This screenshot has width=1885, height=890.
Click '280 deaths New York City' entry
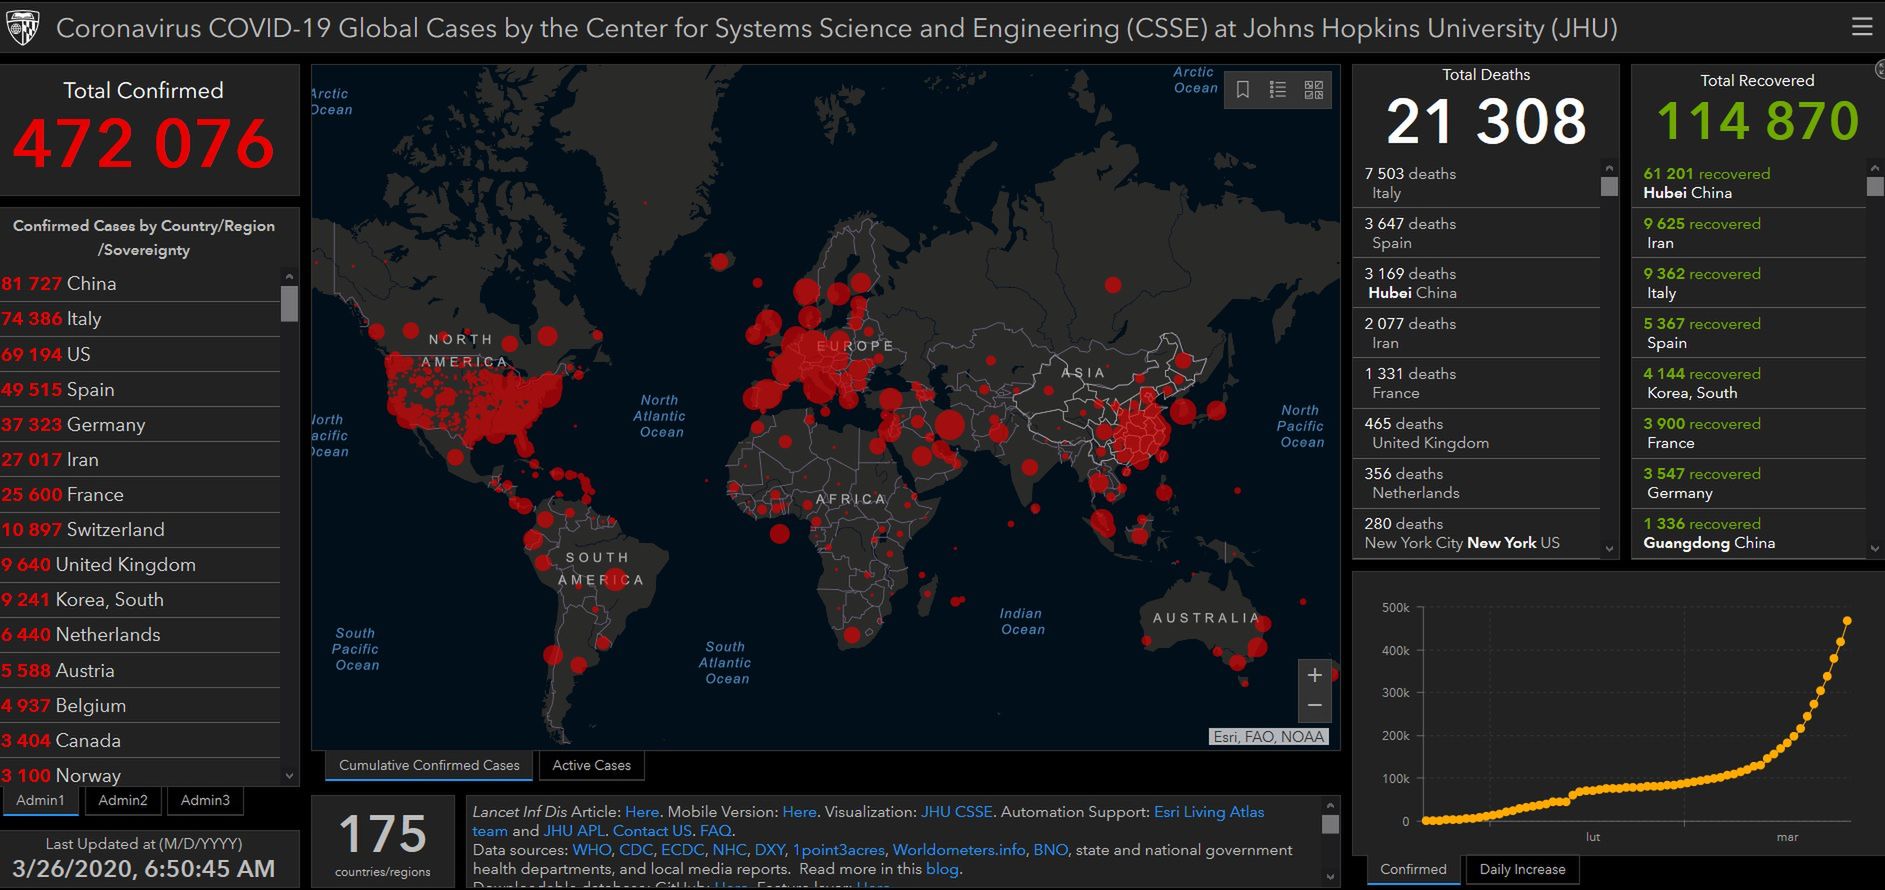click(1477, 533)
